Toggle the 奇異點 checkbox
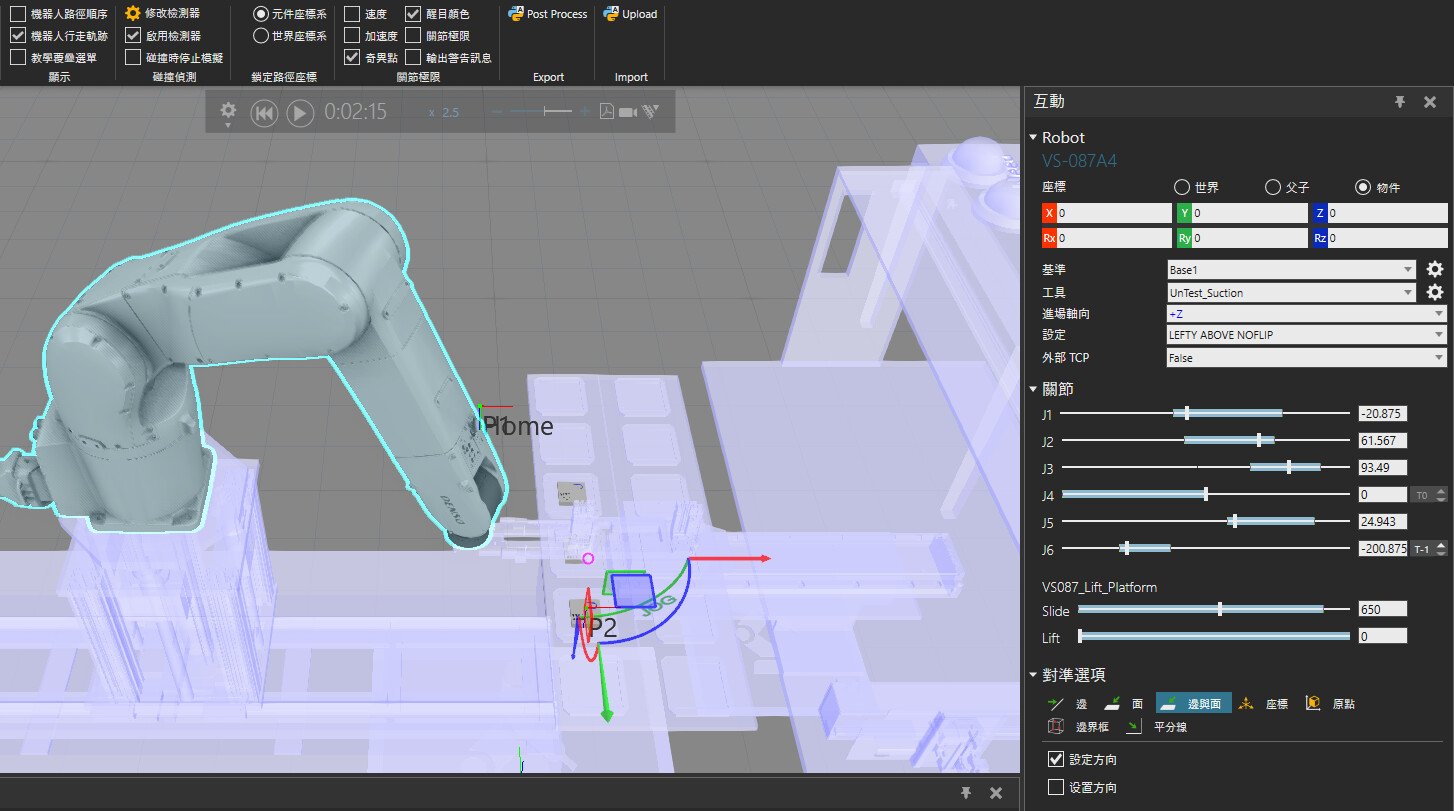 [x=352, y=58]
